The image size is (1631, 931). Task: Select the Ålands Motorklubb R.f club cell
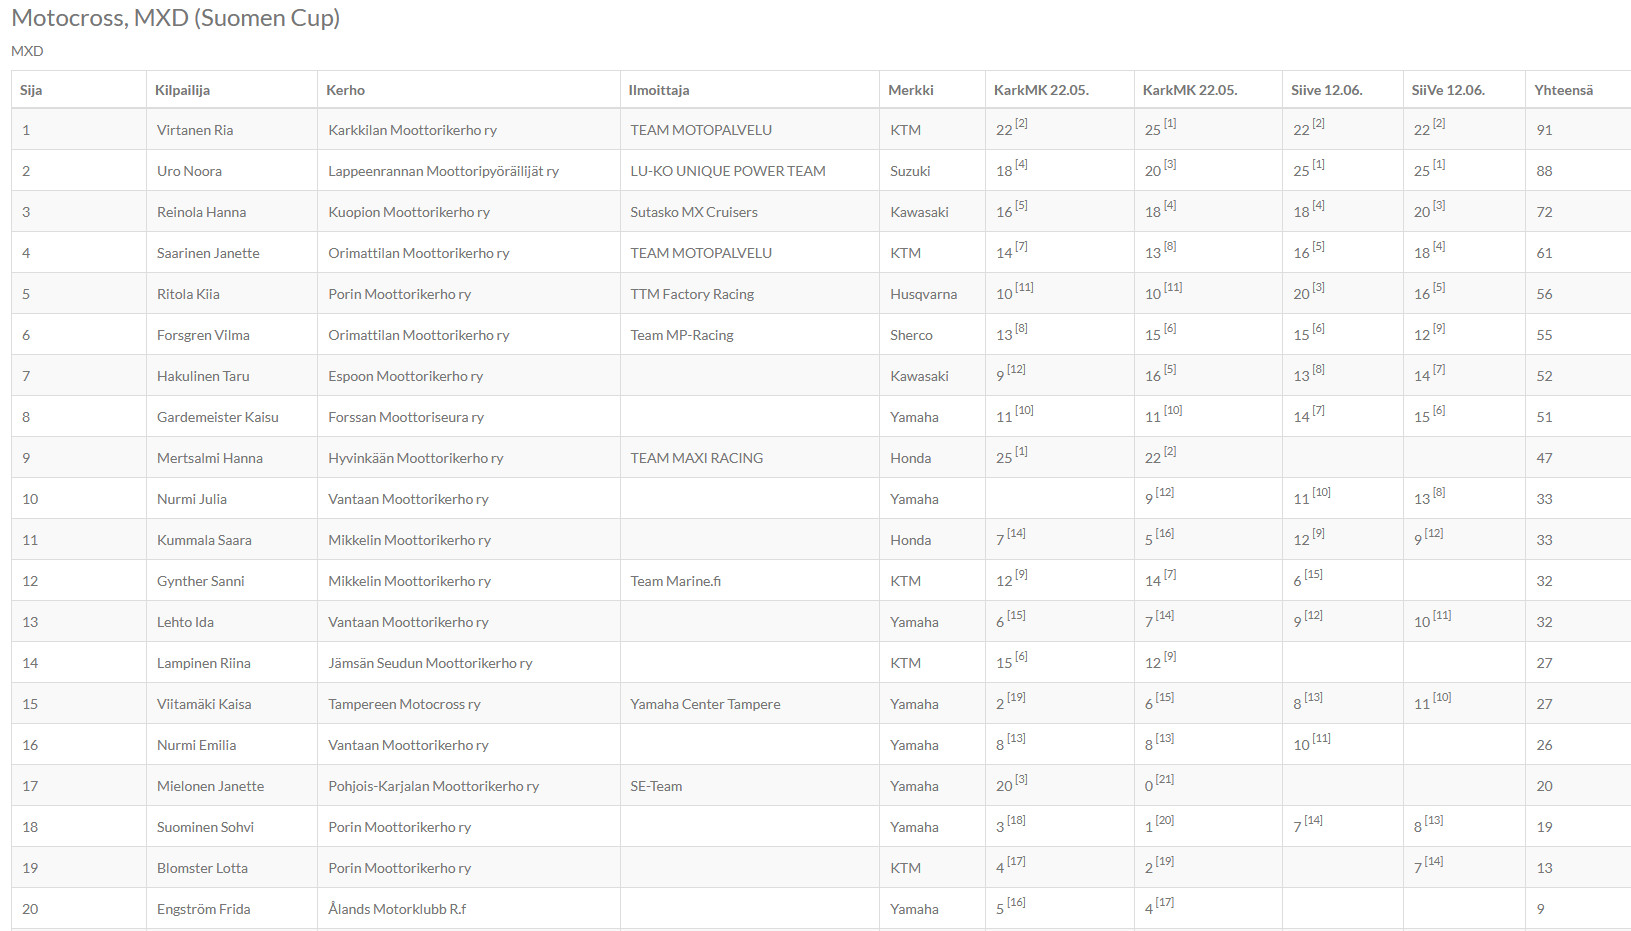(397, 909)
